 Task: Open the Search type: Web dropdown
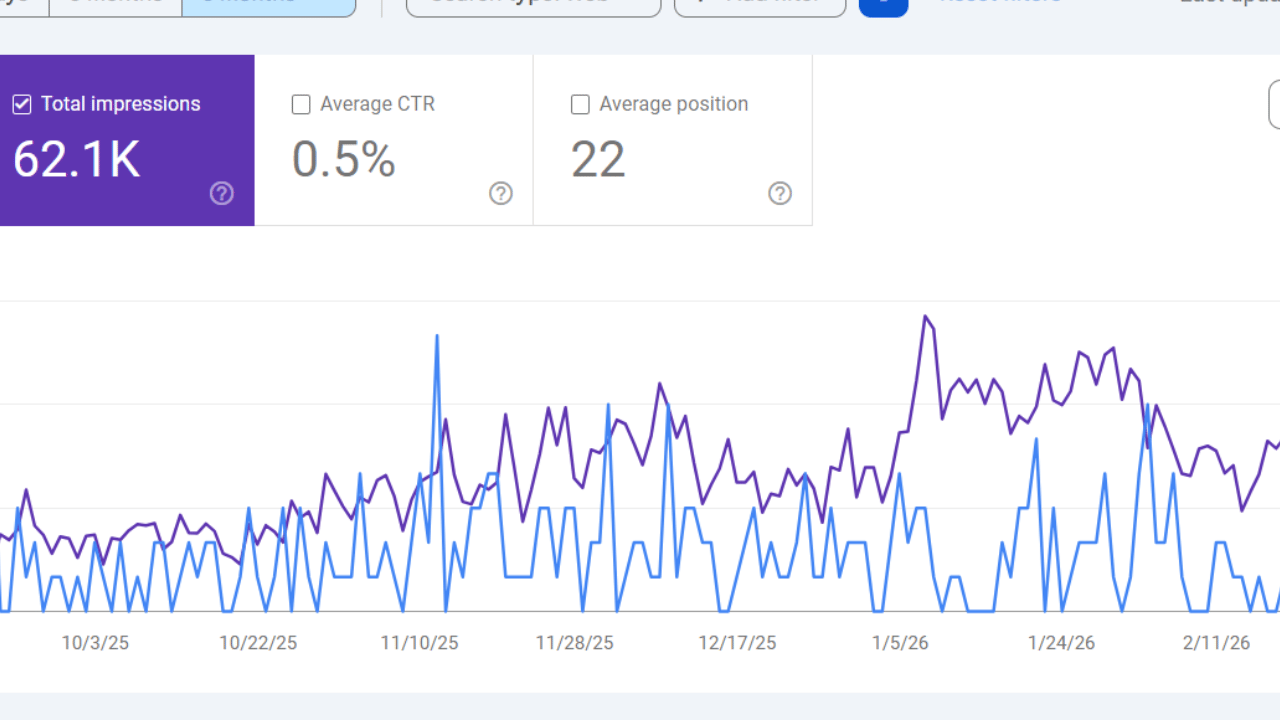pos(532,3)
